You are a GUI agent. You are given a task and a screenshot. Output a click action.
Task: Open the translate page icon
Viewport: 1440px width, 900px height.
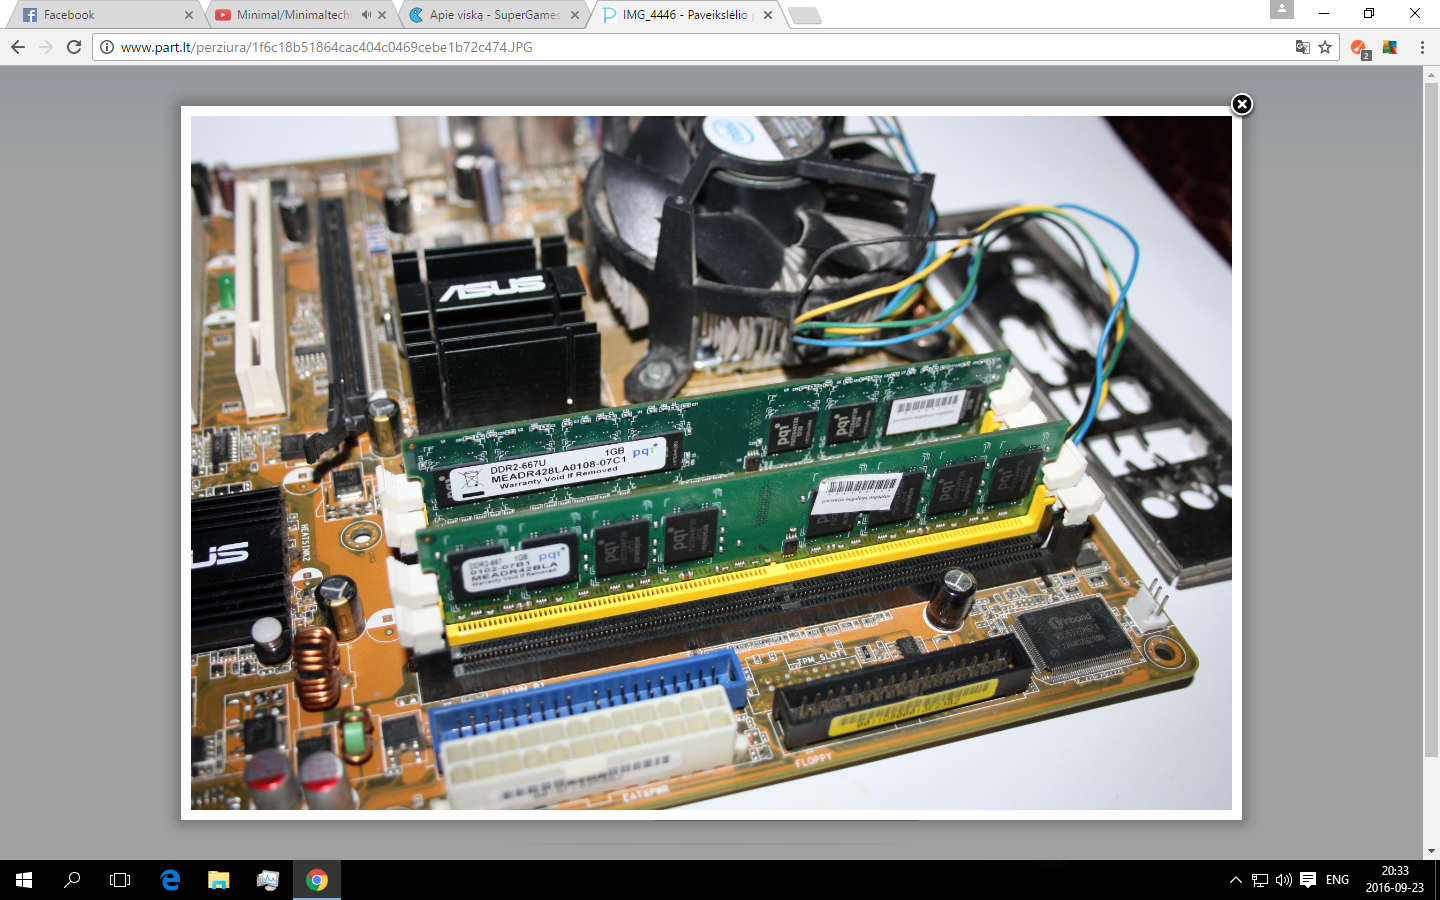click(1303, 47)
